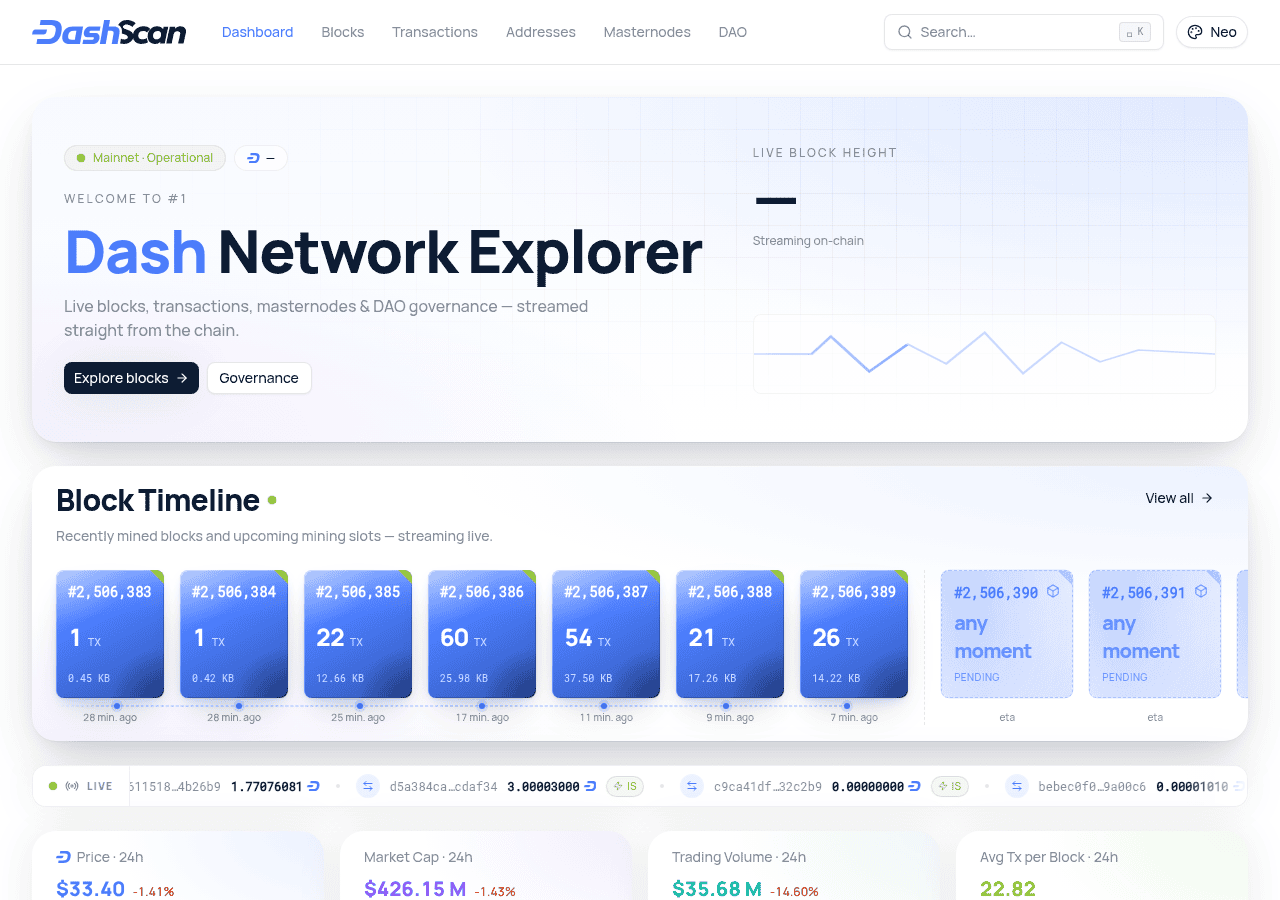Click the DashScan logo
This screenshot has width=1280, height=900.
(x=109, y=32)
